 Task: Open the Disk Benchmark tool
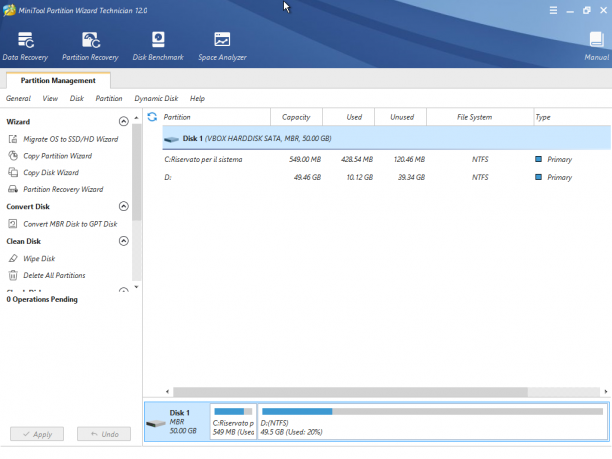[x=158, y=46]
